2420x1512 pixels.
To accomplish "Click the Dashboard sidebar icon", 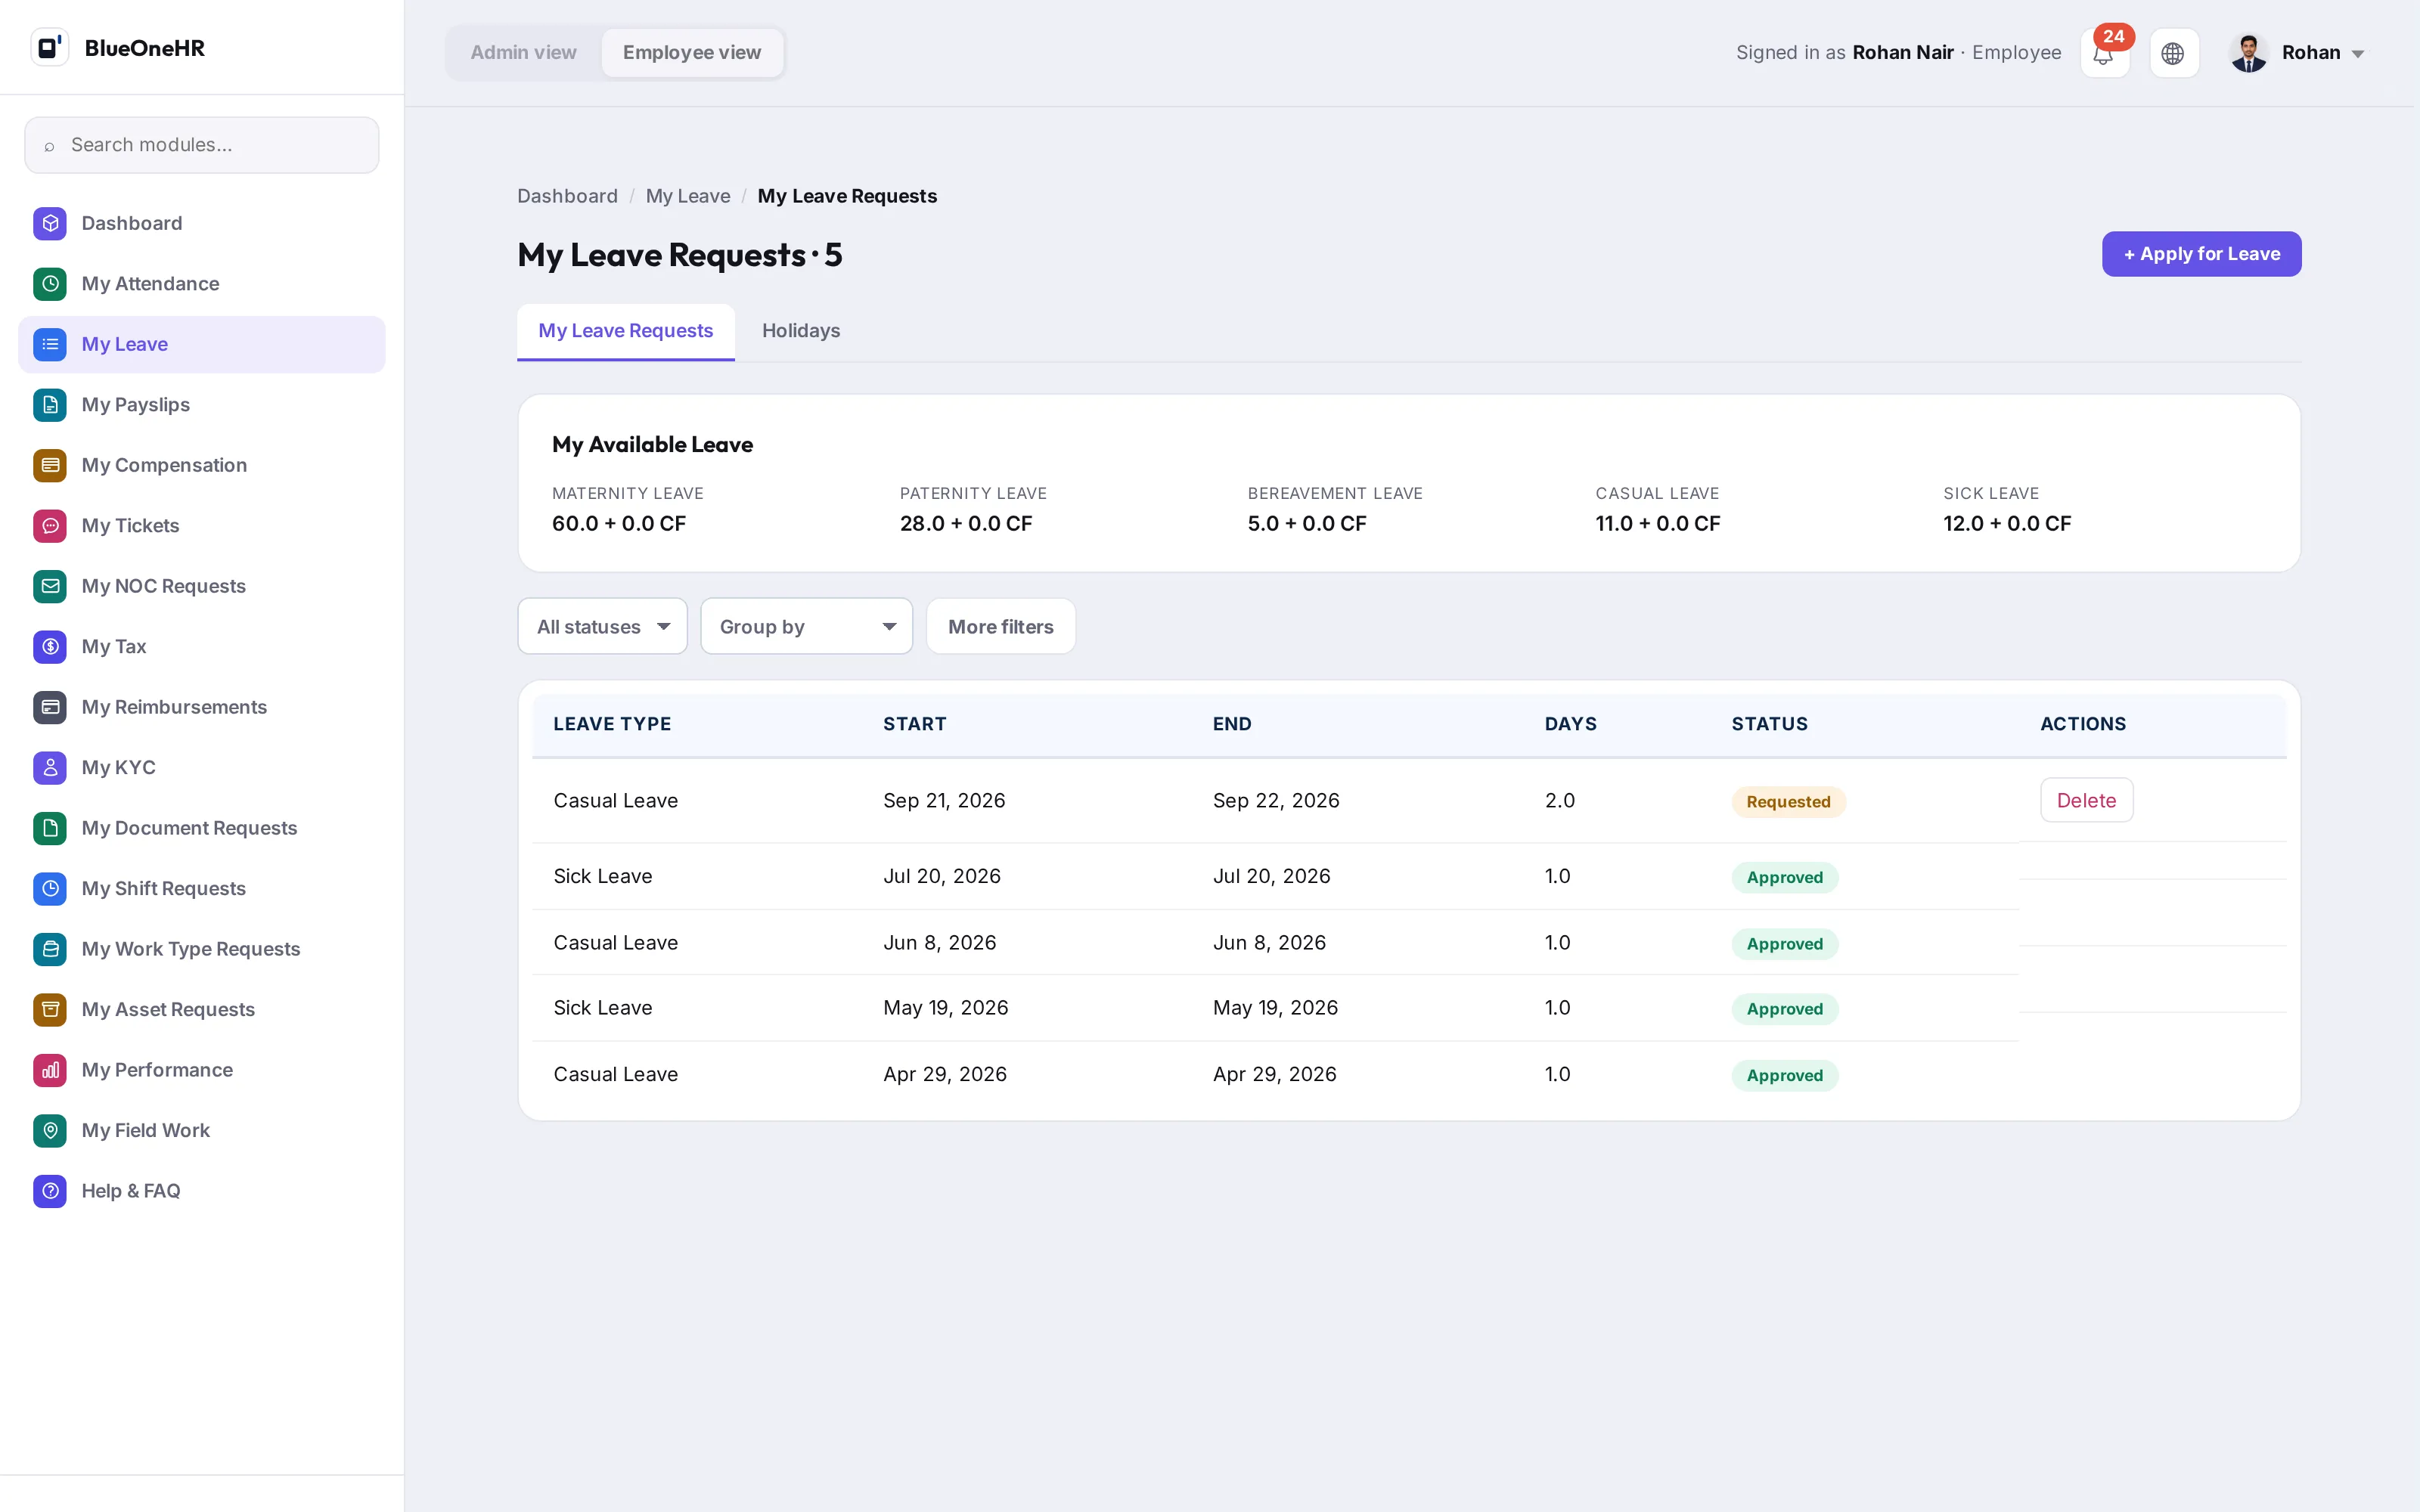I will 50,223.
